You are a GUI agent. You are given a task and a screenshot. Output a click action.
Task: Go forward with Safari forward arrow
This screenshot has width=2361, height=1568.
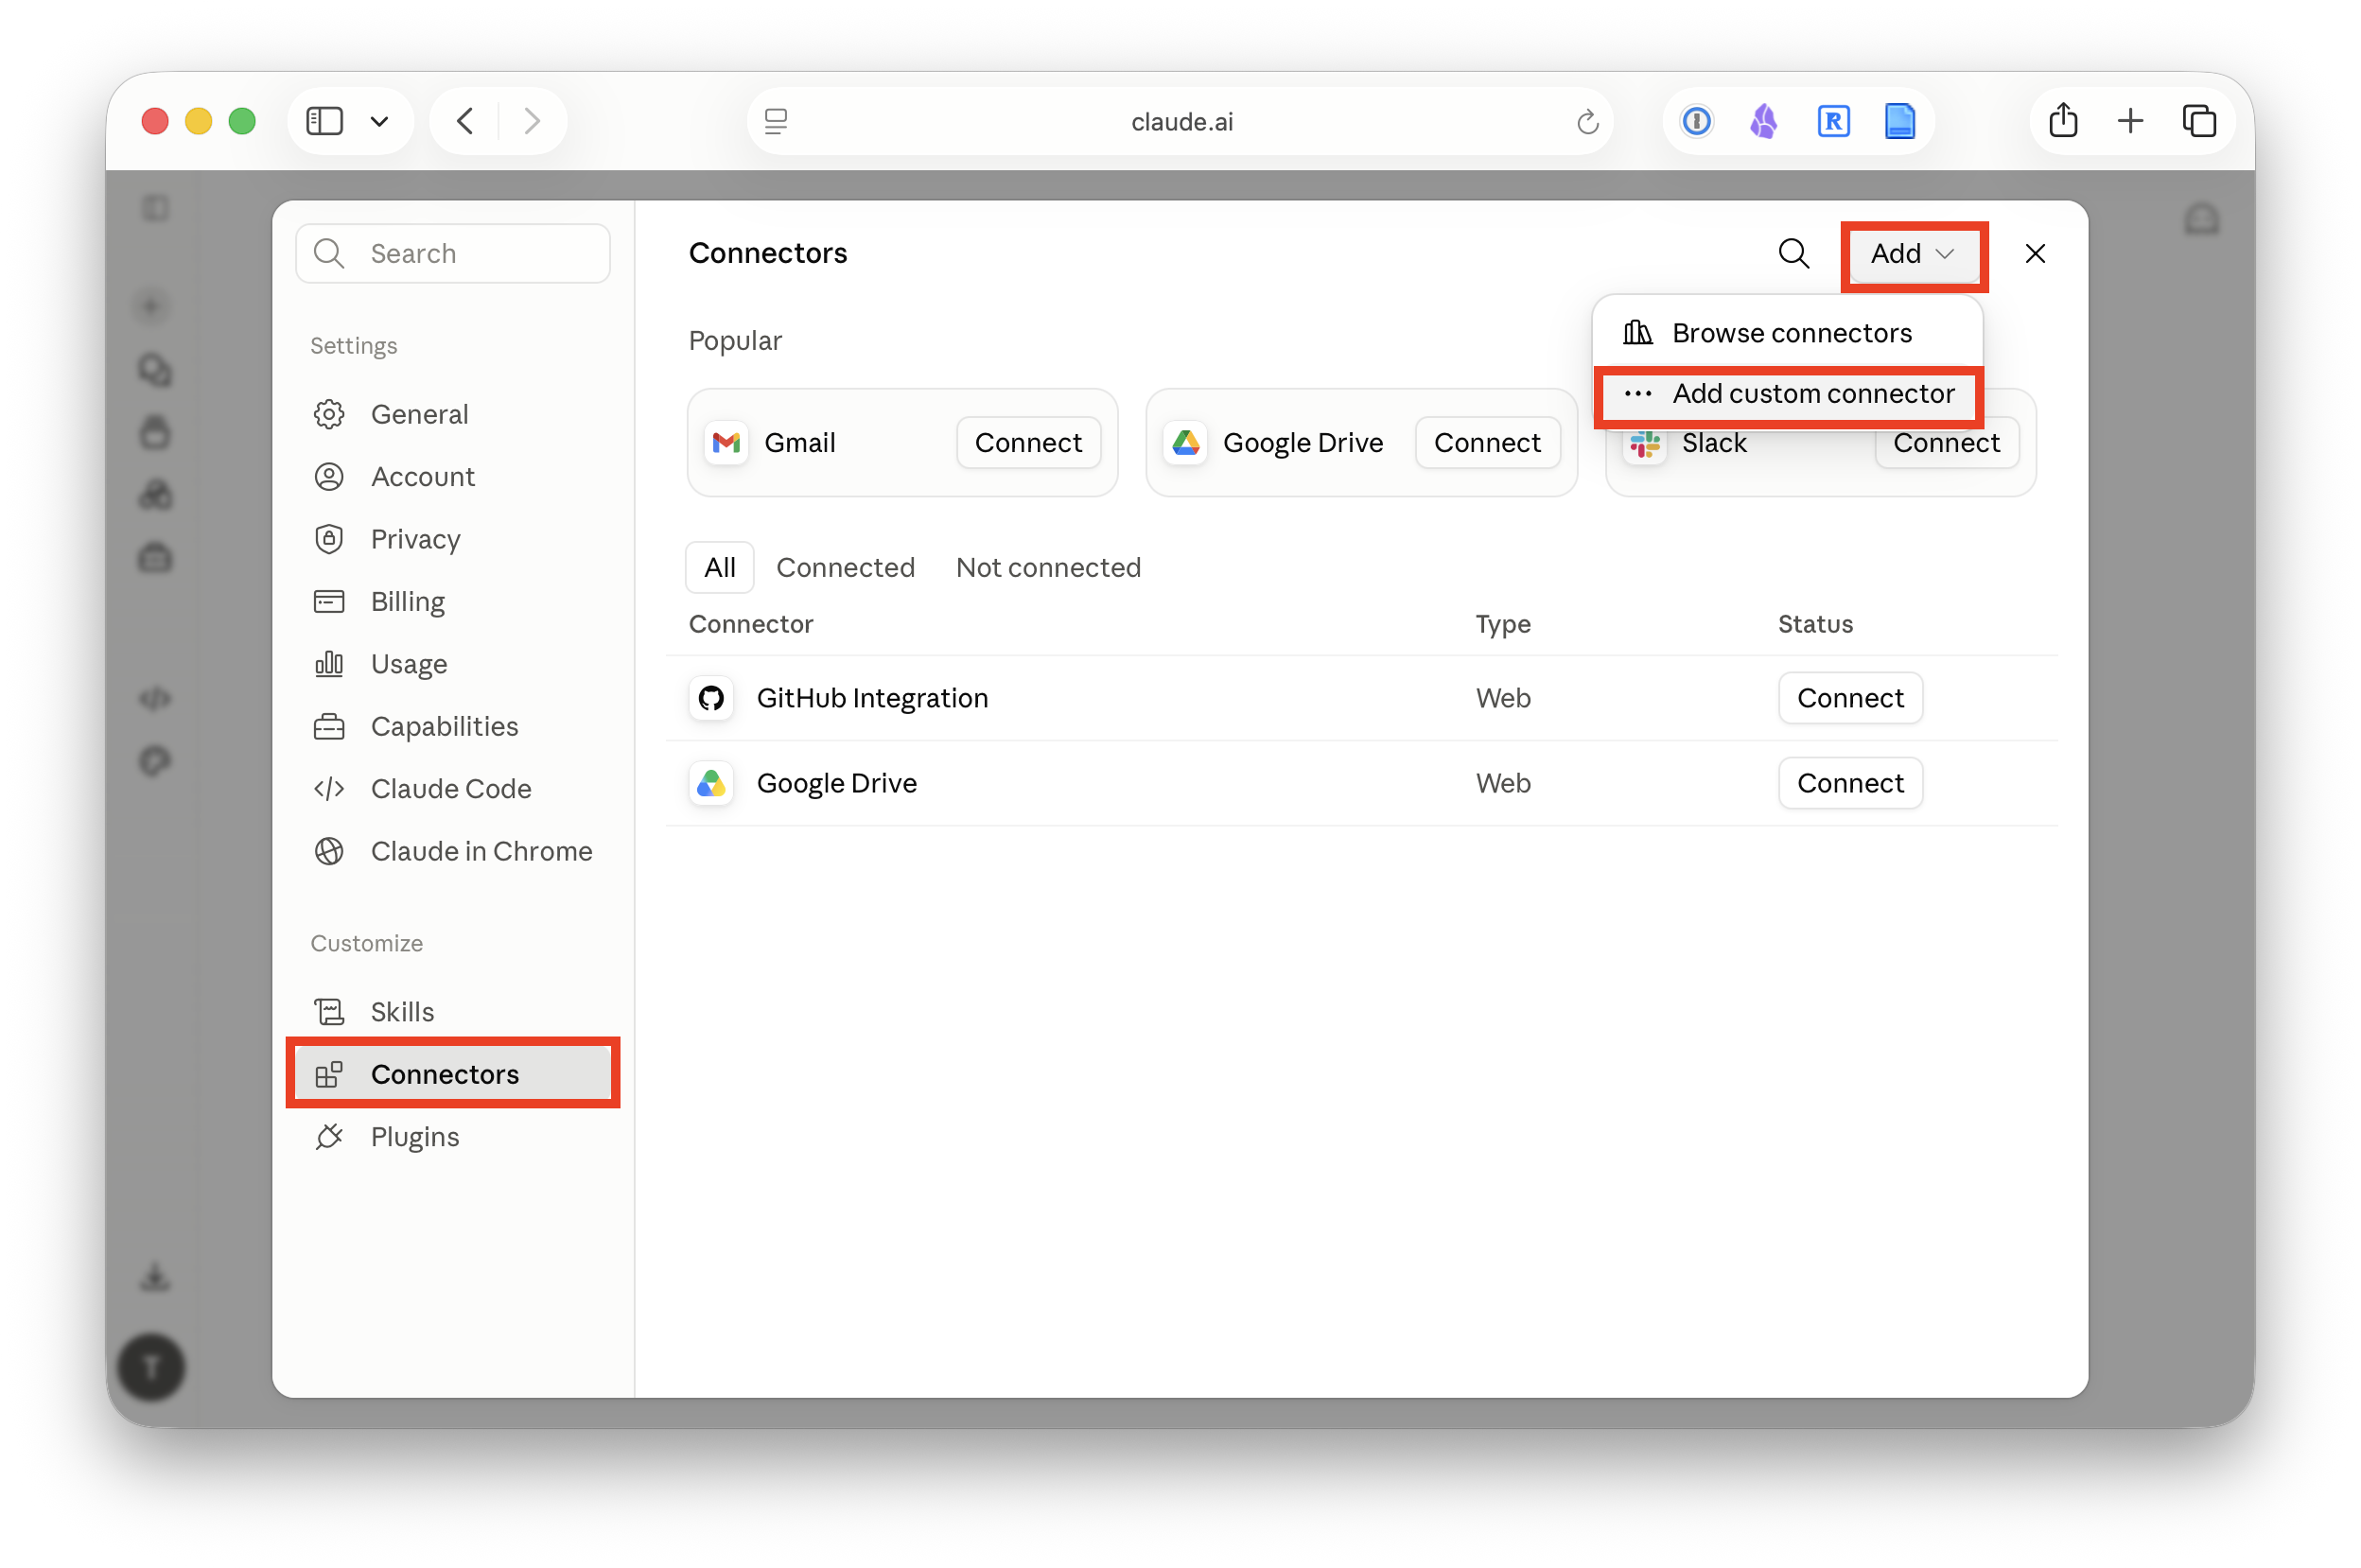pyautogui.click(x=532, y=121)
